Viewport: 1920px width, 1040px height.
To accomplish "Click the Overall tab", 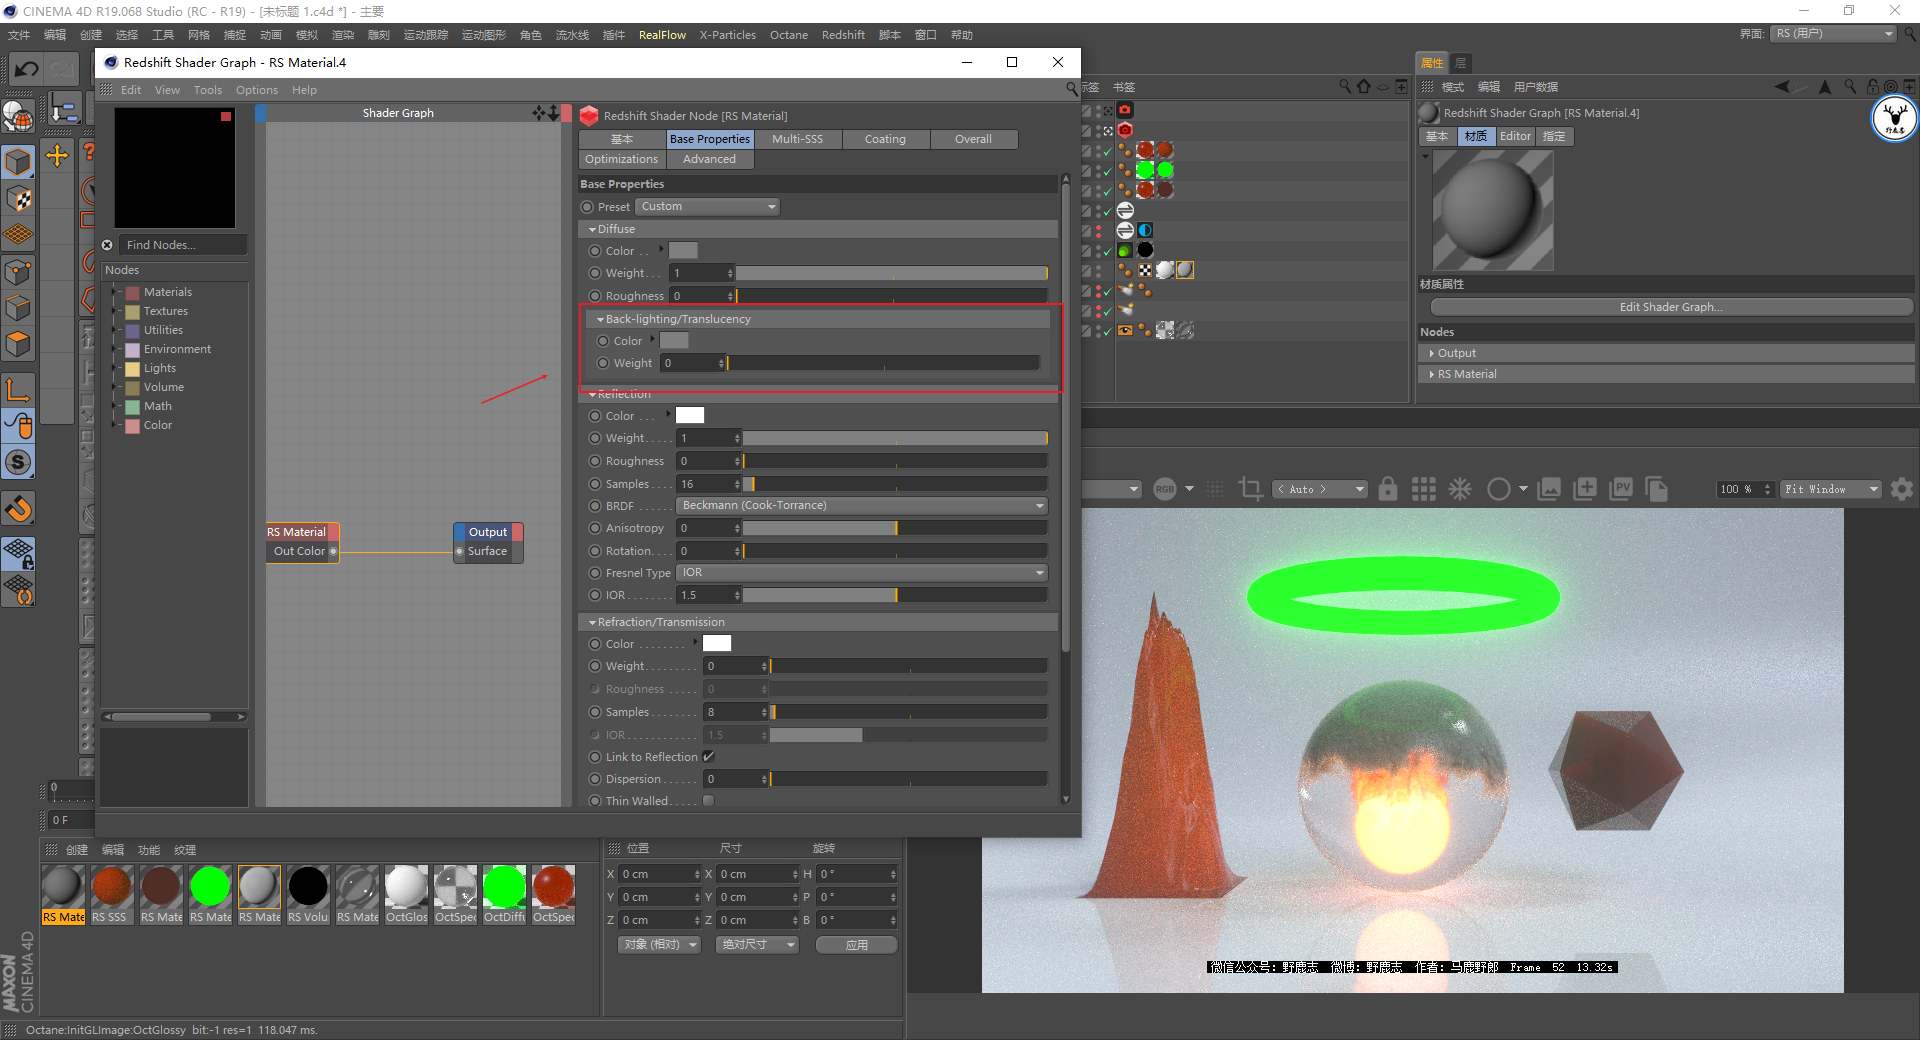I will coord(973,139).
